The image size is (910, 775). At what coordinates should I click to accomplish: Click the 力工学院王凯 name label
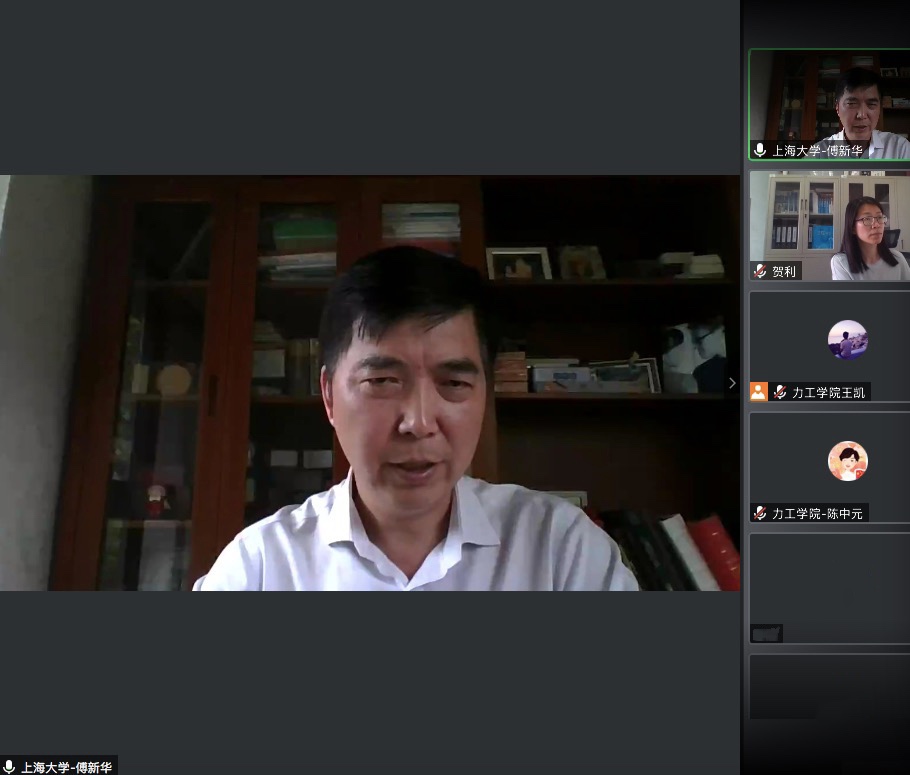click(829, 393)
